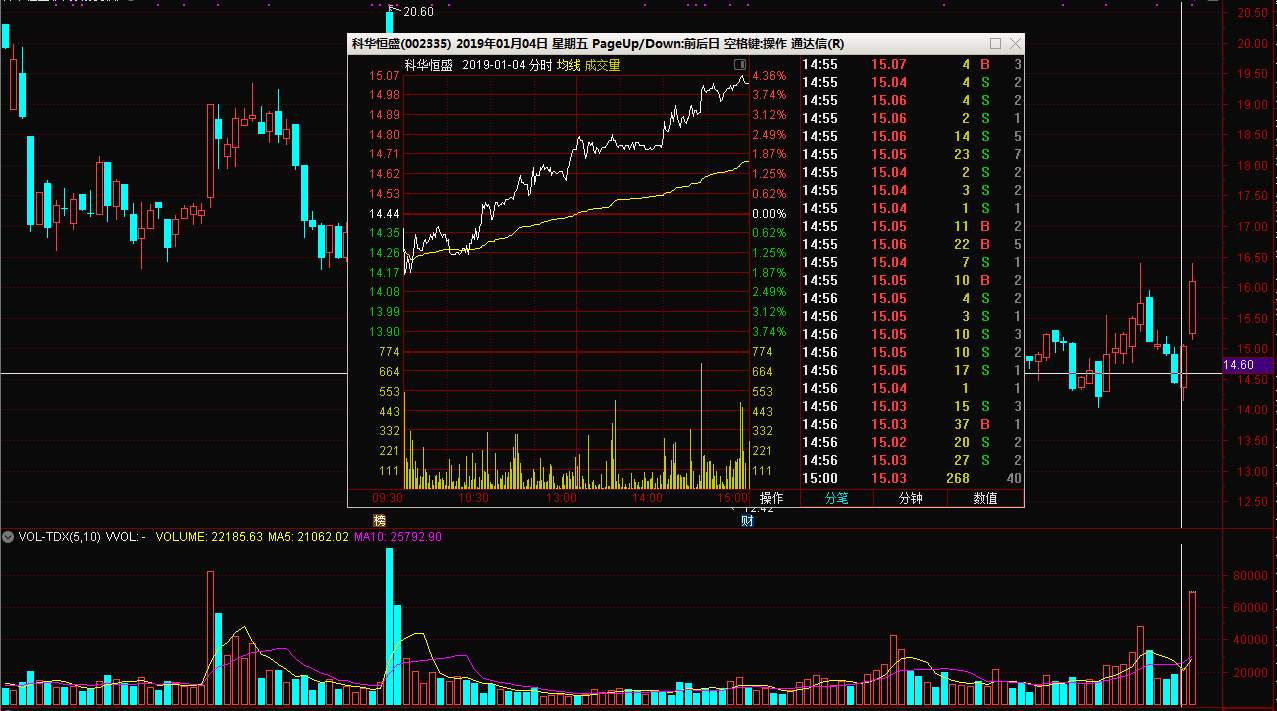The width and height of the screenshot is (1277, 711).
Task: Click the 财 financial marker icon
Action: [x=746, y=520]
